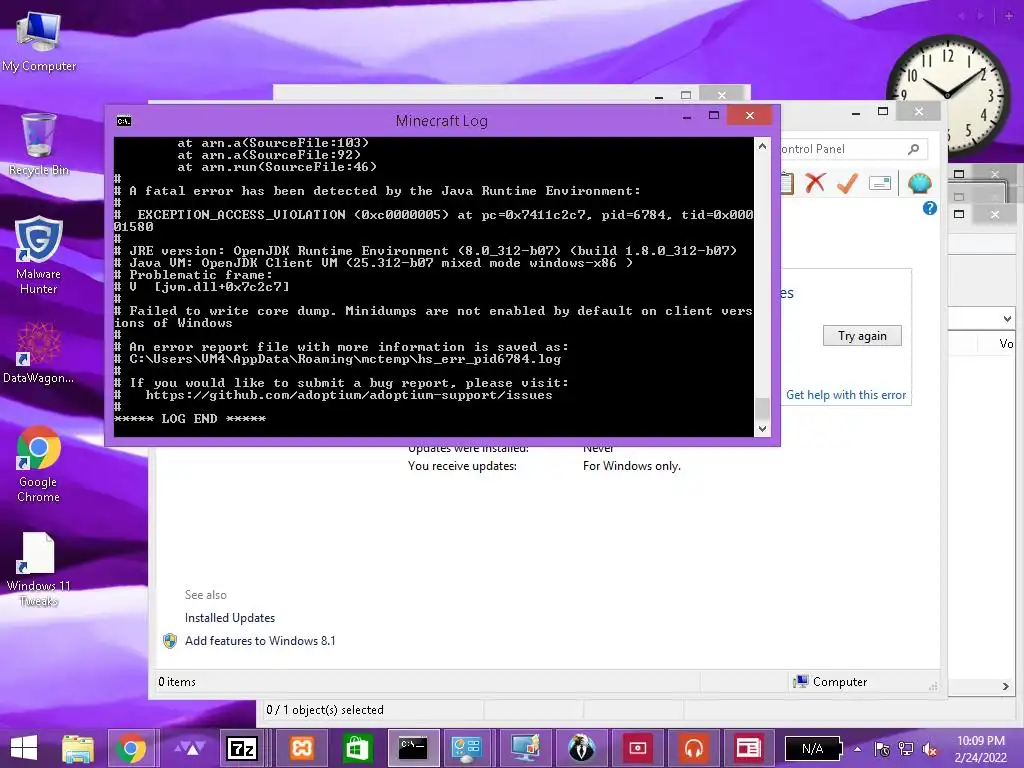This screenshot has height=768, width=1024.
Task: Open the red news-layout taskbar app
Action: tap(748, 748)
